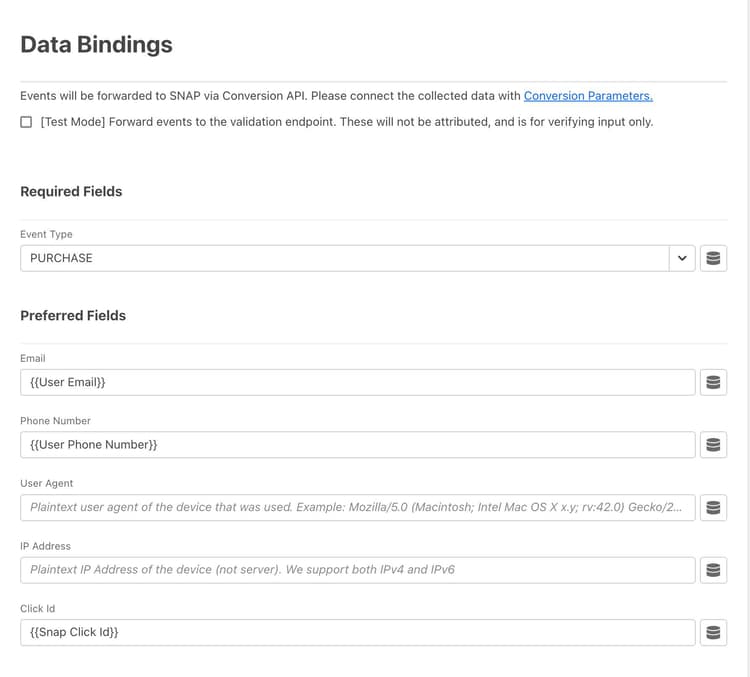Enable the Test Mode checkbox
This screenshot has height=677, width=750.
point(26,122)
